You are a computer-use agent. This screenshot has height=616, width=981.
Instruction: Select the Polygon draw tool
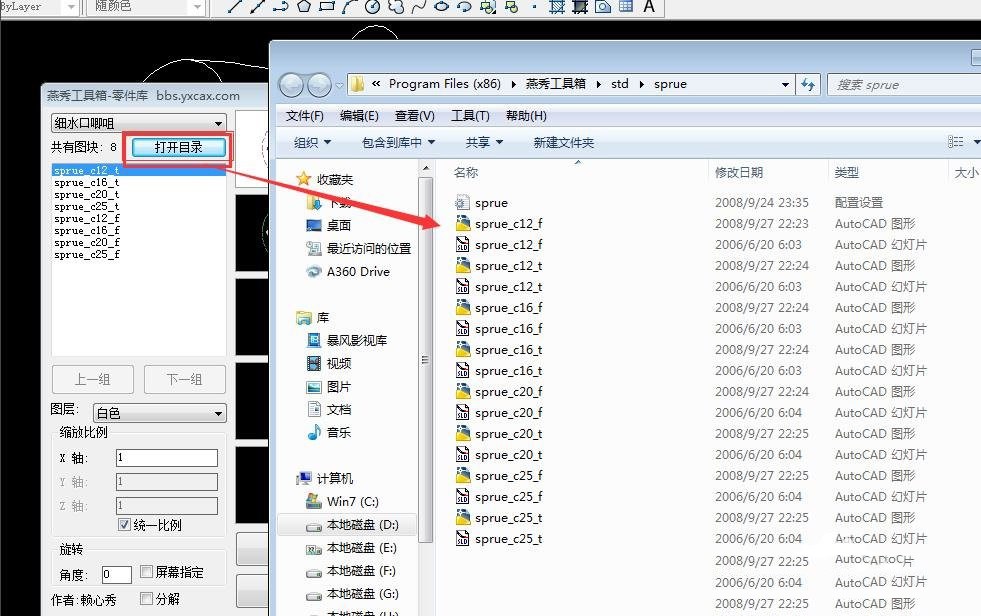303,7
